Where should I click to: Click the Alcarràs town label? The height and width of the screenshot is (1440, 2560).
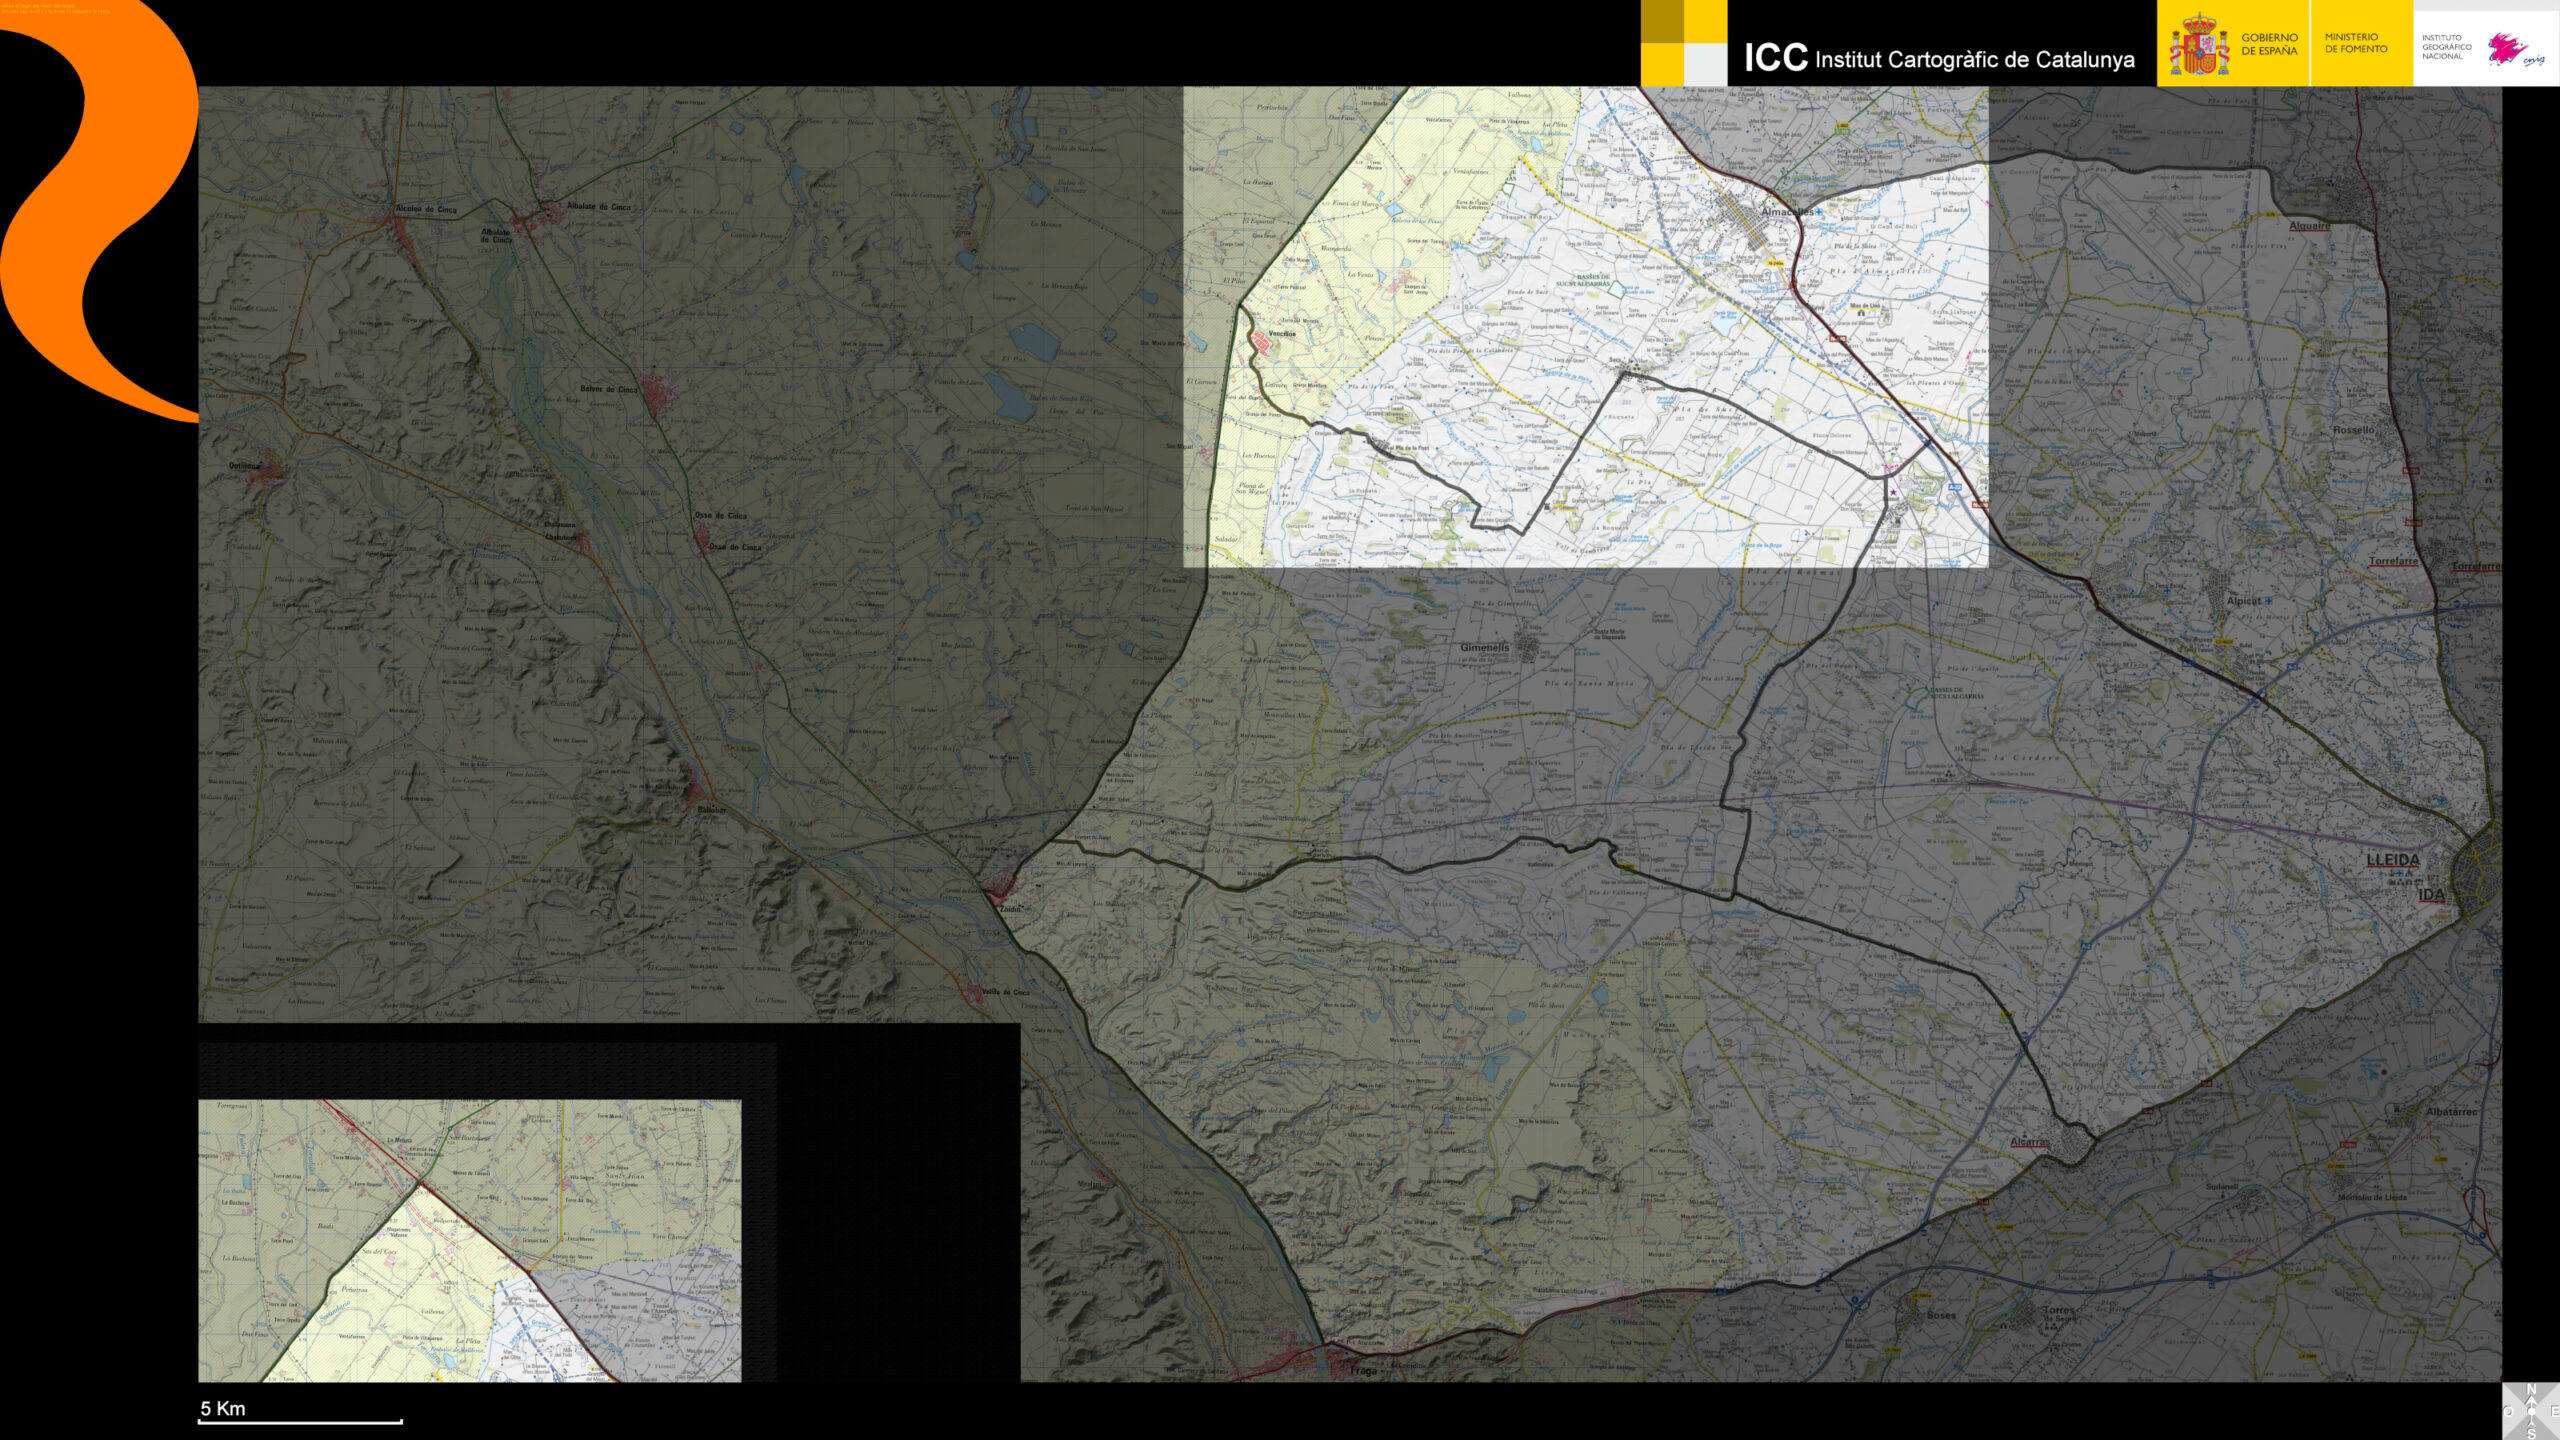click(x=2029, y=1142)
